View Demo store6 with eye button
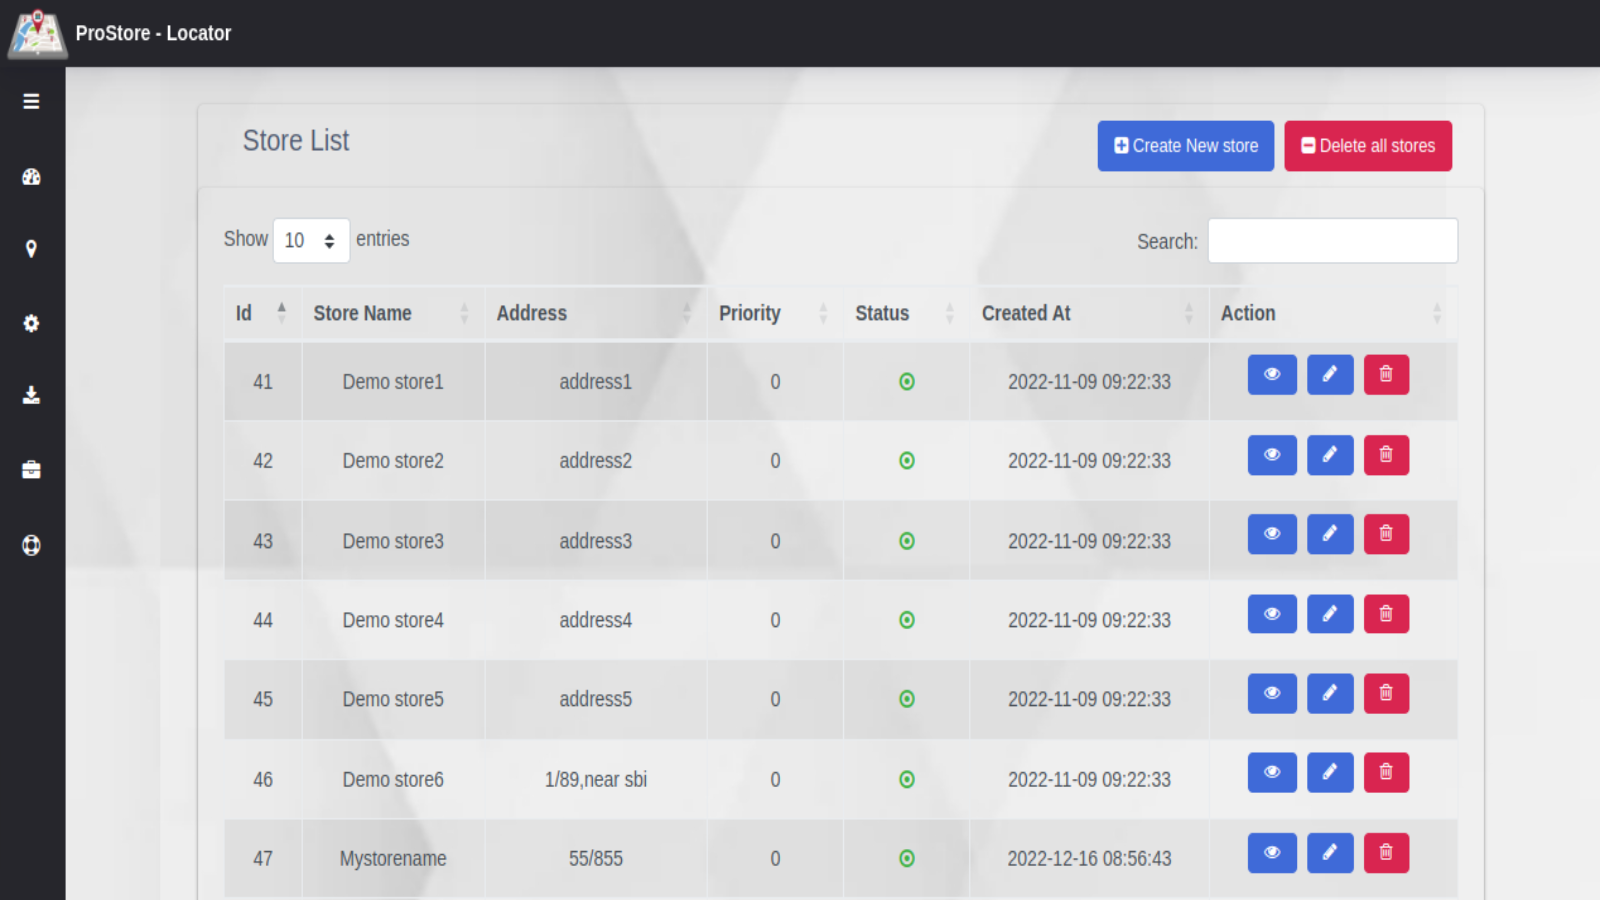 click(1272, 772)
